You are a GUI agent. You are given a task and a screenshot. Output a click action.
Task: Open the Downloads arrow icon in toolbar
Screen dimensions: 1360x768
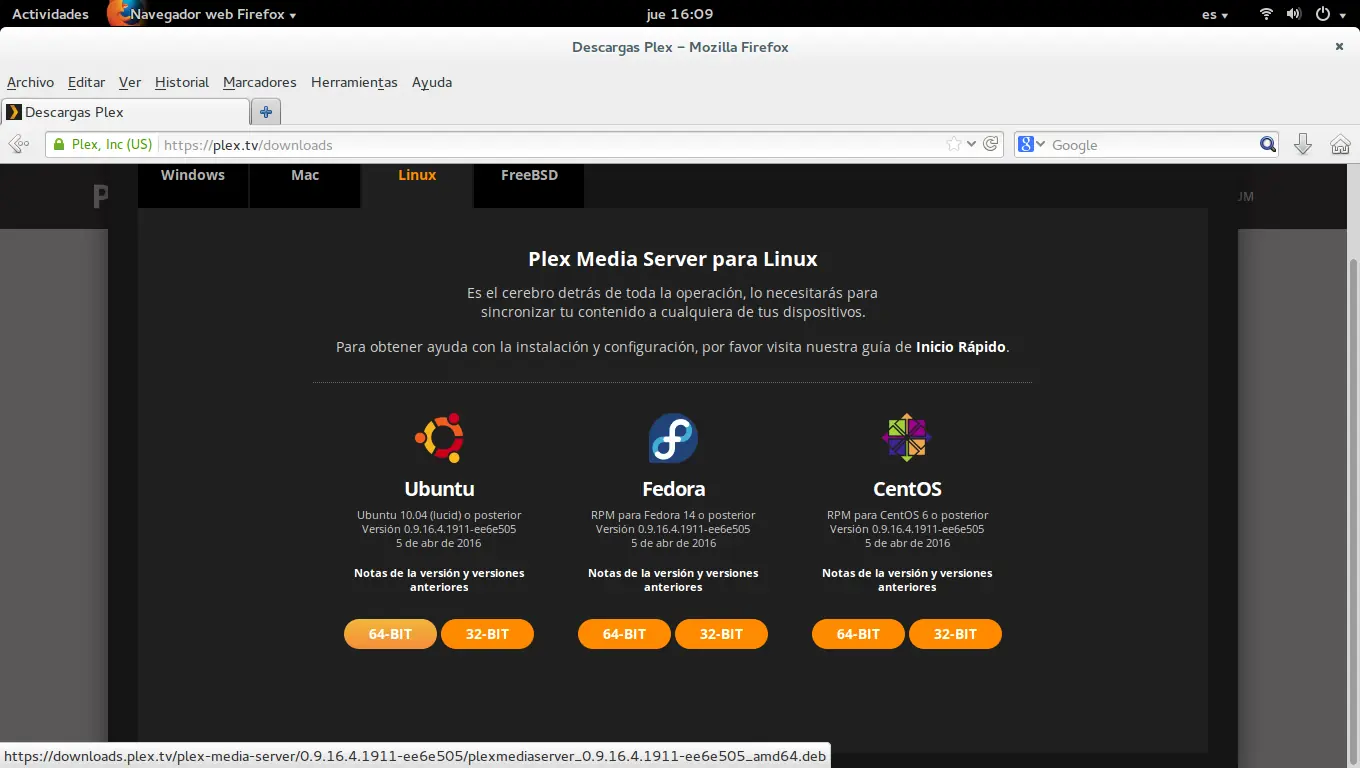click(1303, 144)
